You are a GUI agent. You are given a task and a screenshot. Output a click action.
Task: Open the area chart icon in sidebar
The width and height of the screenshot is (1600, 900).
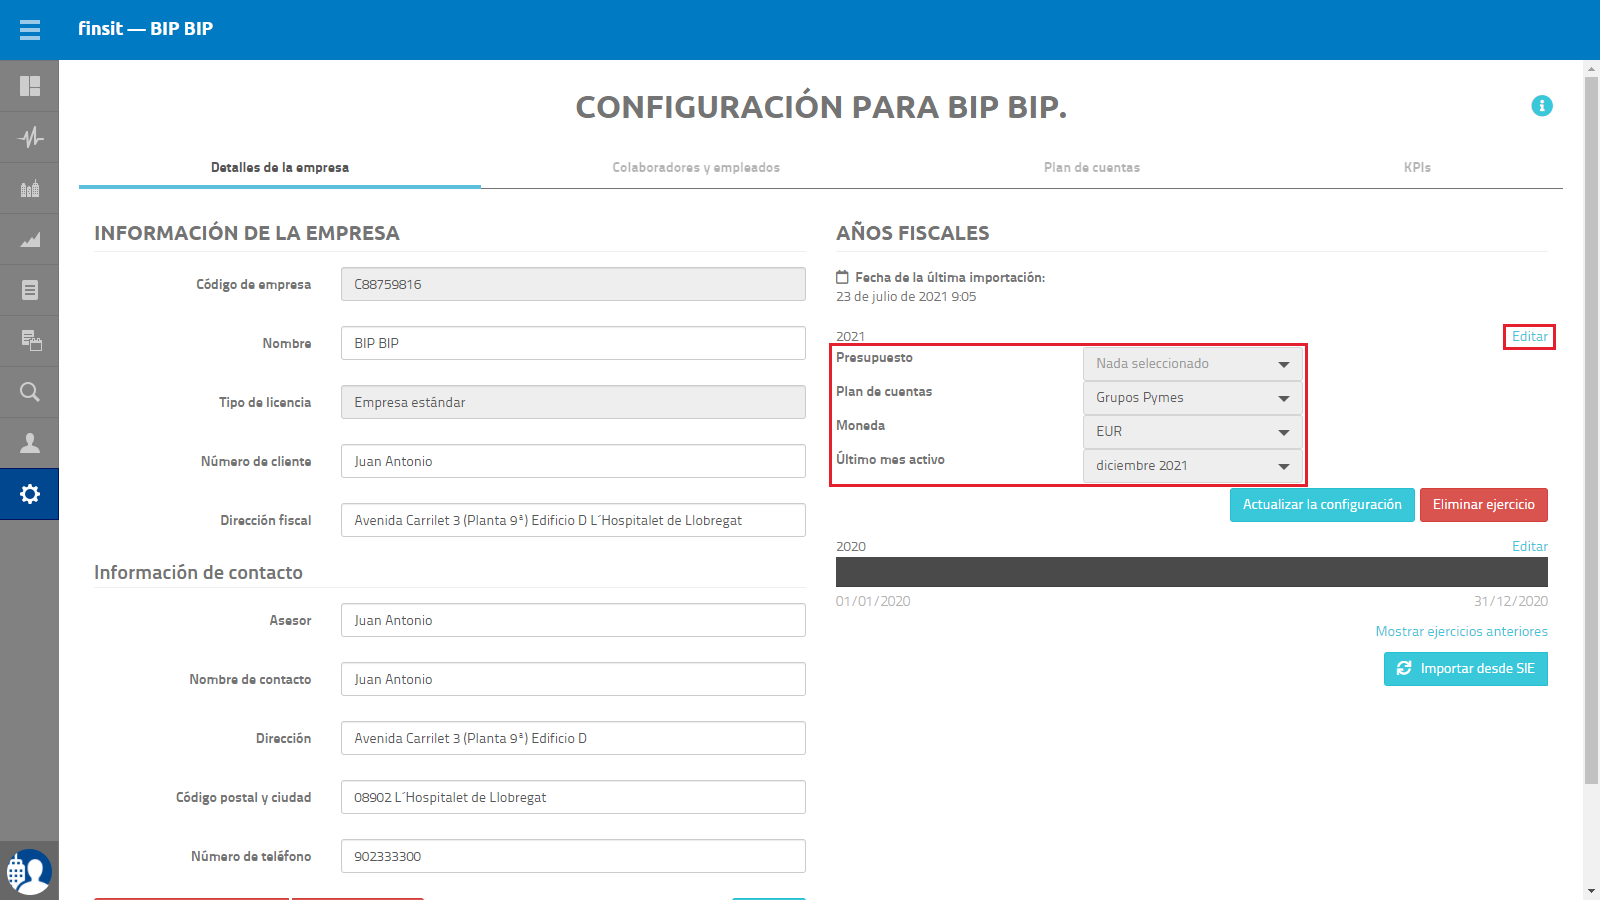(x=30, y=239)
